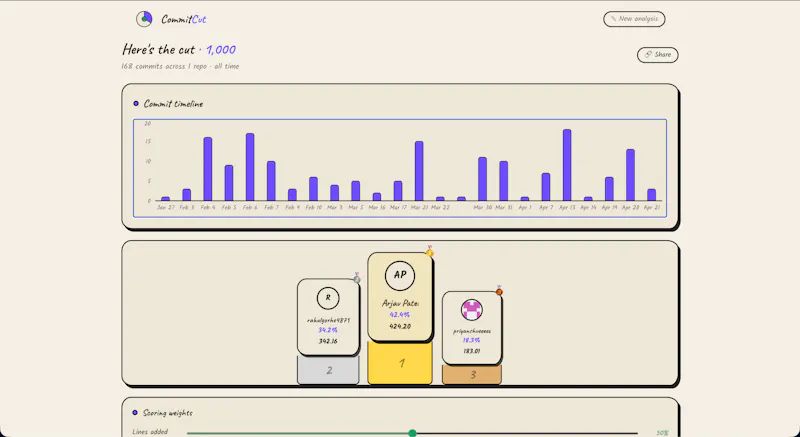This screenshot has height=437, width=800.
Task: Click the 42.9% share on first place card
Action: point(399,315)
